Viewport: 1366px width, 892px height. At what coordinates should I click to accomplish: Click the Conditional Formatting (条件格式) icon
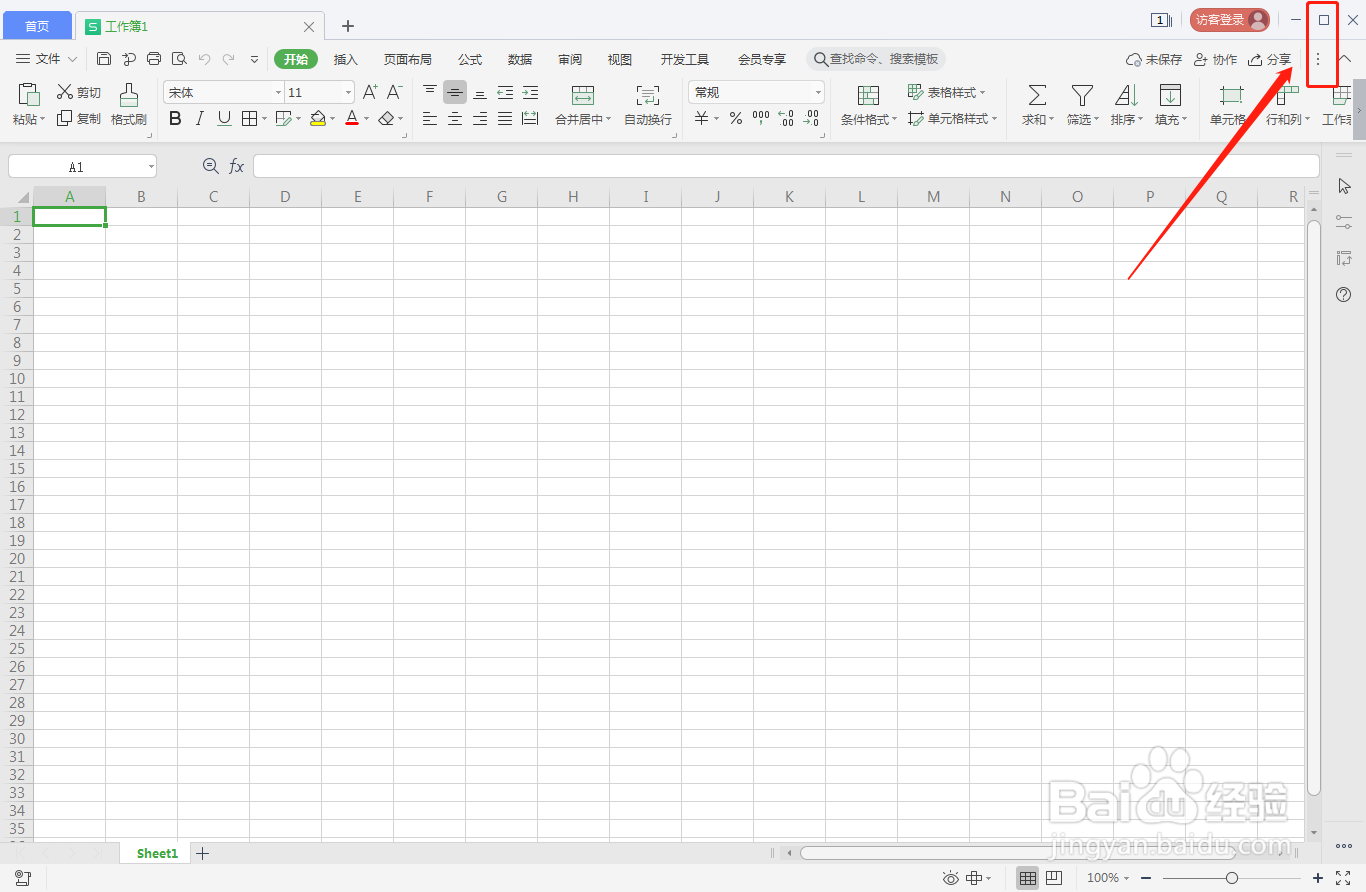click(869, 95)
